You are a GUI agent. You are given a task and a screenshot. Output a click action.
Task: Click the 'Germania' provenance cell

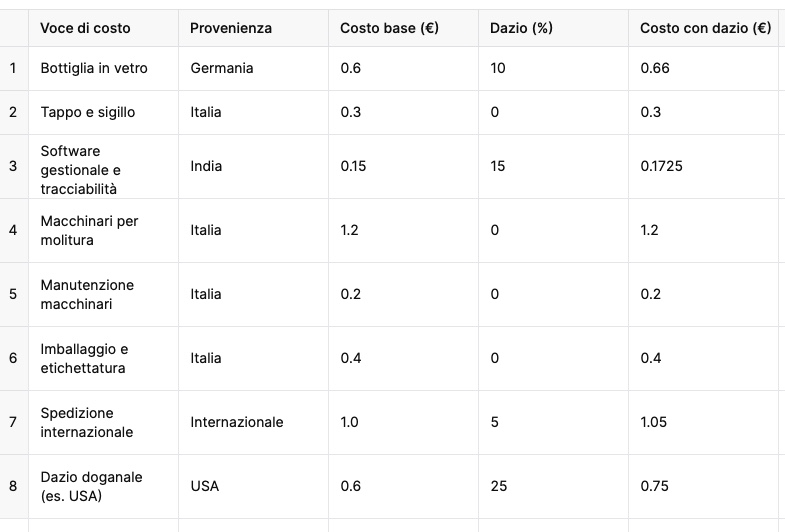point(222,68)
